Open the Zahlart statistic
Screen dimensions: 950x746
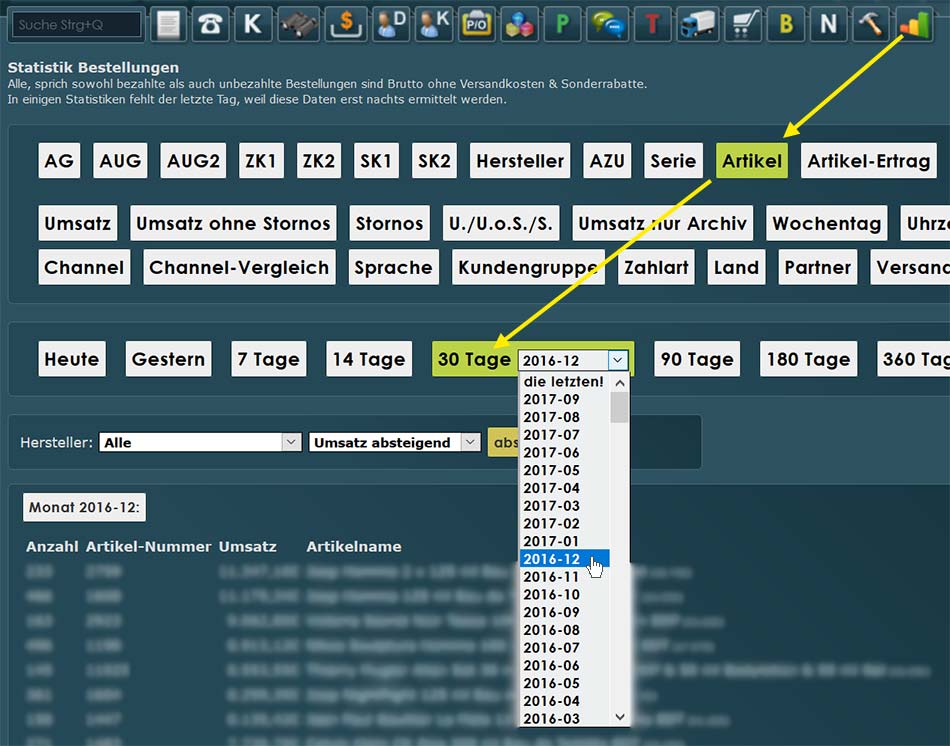click(x=656, y=267)
